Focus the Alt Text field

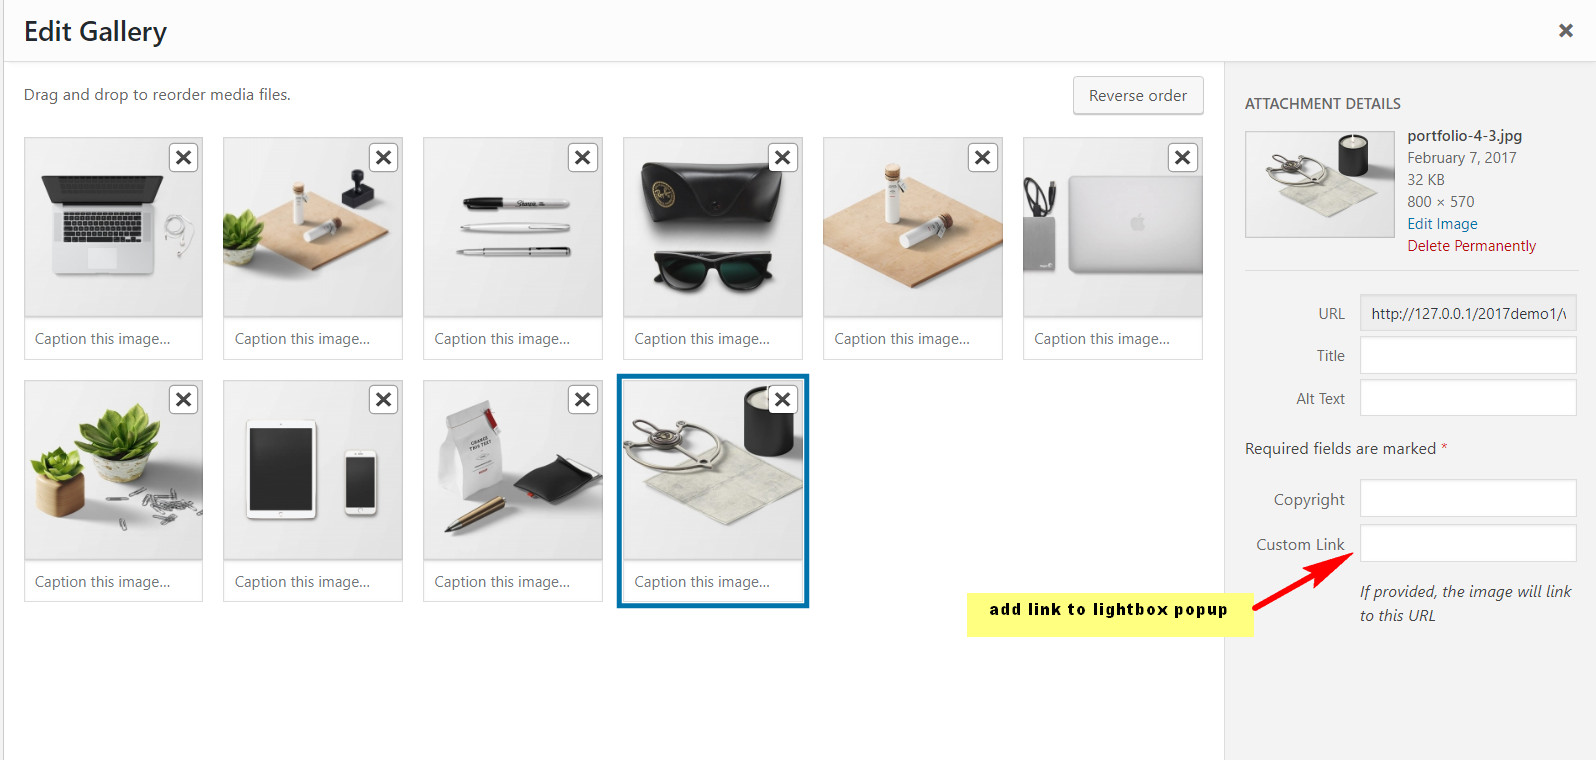tap(1468, 398)
